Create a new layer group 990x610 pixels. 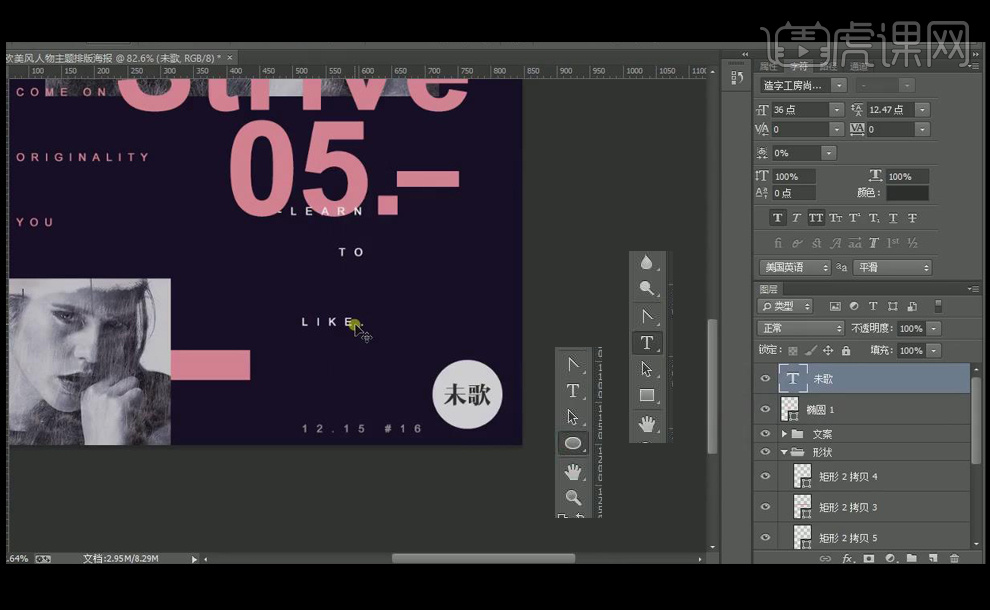pos(912,558)
